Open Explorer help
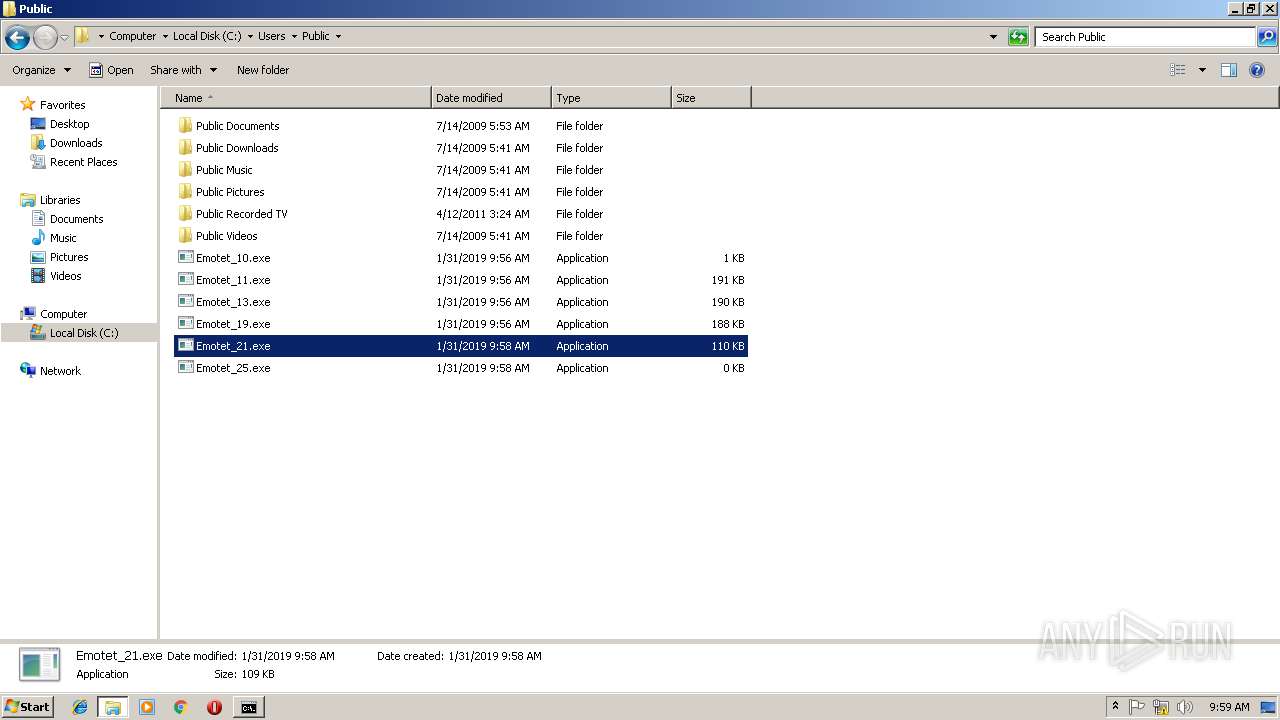 pyautogui.click(x=1257, y=70)
